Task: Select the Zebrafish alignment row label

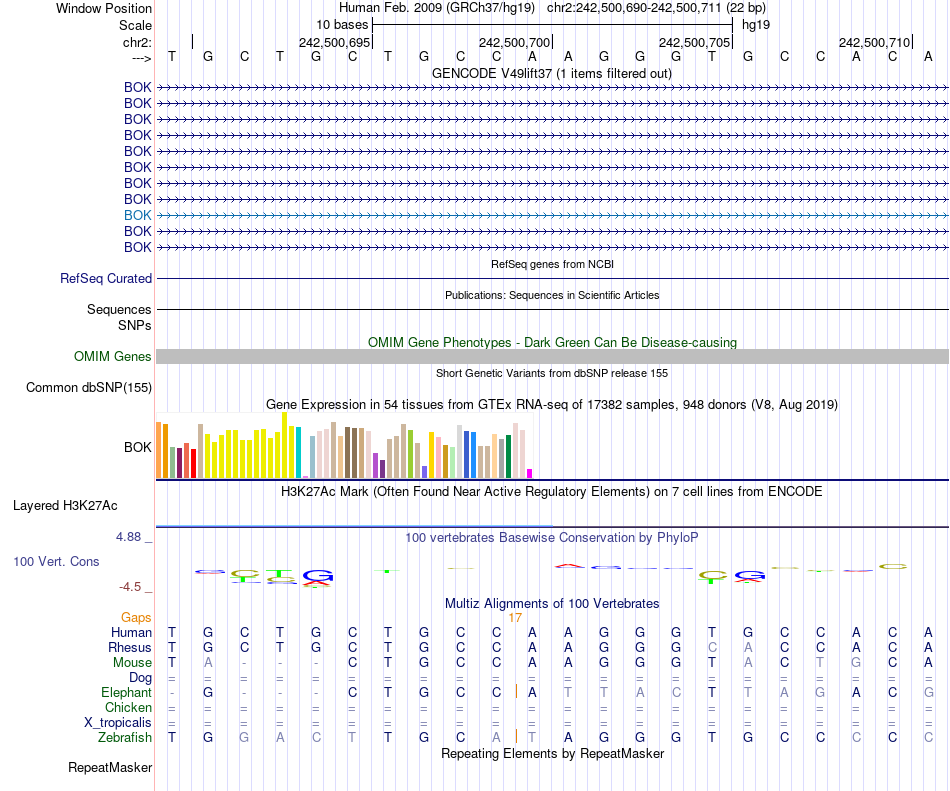Action: pyautogui.click(x=125, y=738)
